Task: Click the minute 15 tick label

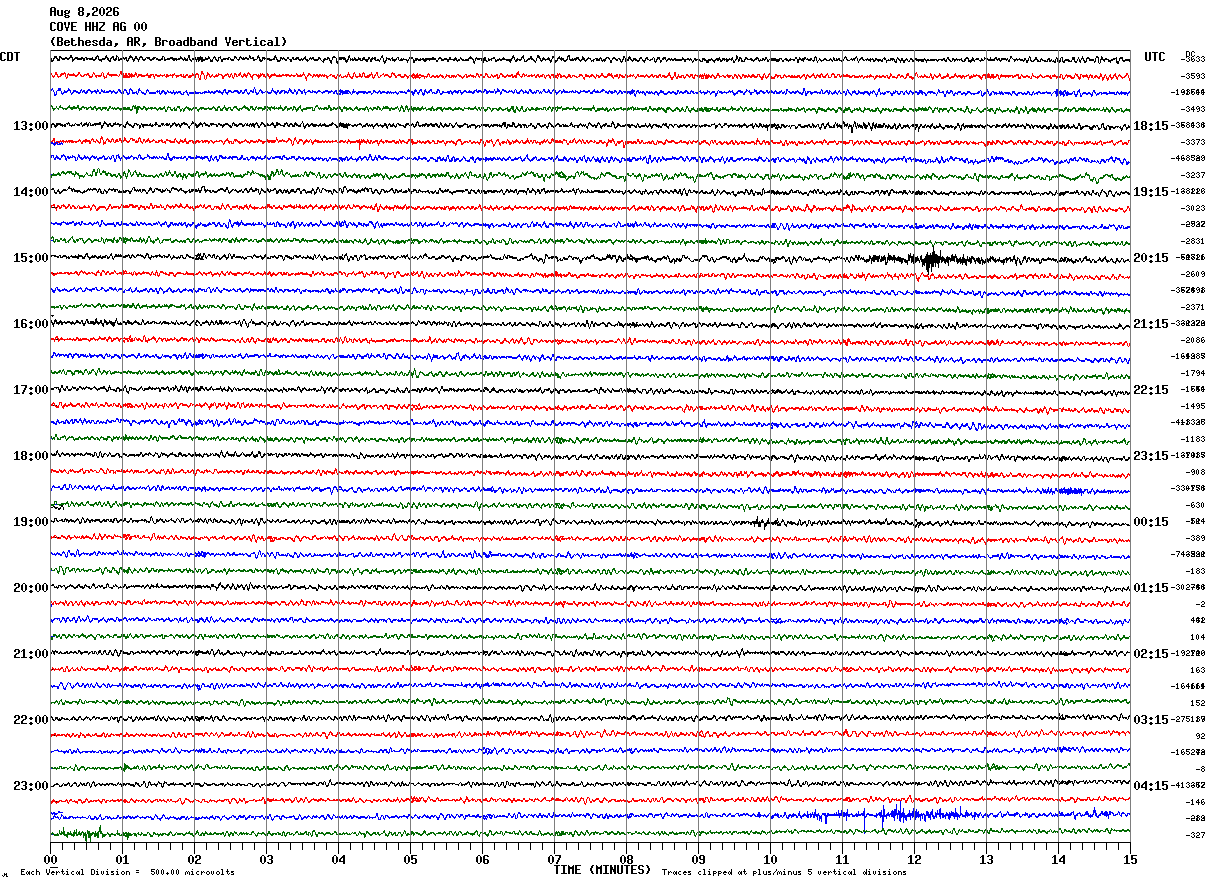Action: click(x=1130, y=859)
